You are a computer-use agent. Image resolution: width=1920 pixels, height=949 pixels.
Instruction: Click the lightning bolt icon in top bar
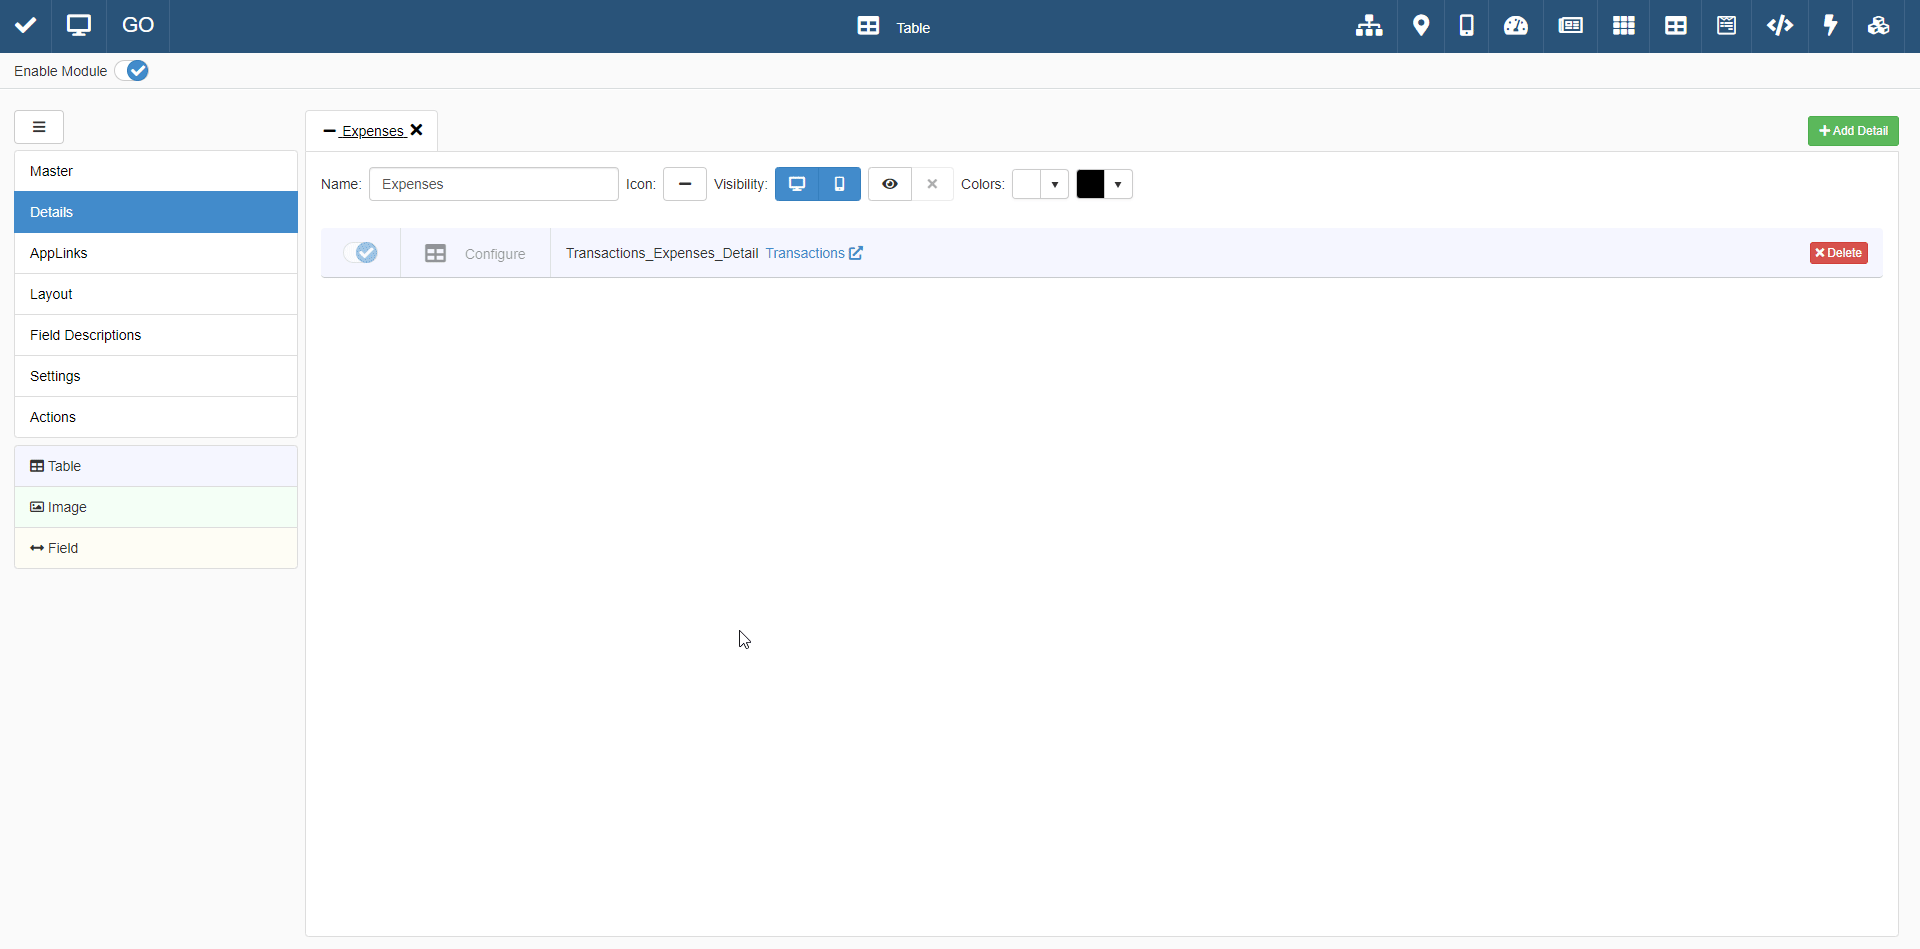click(1831, 26)
